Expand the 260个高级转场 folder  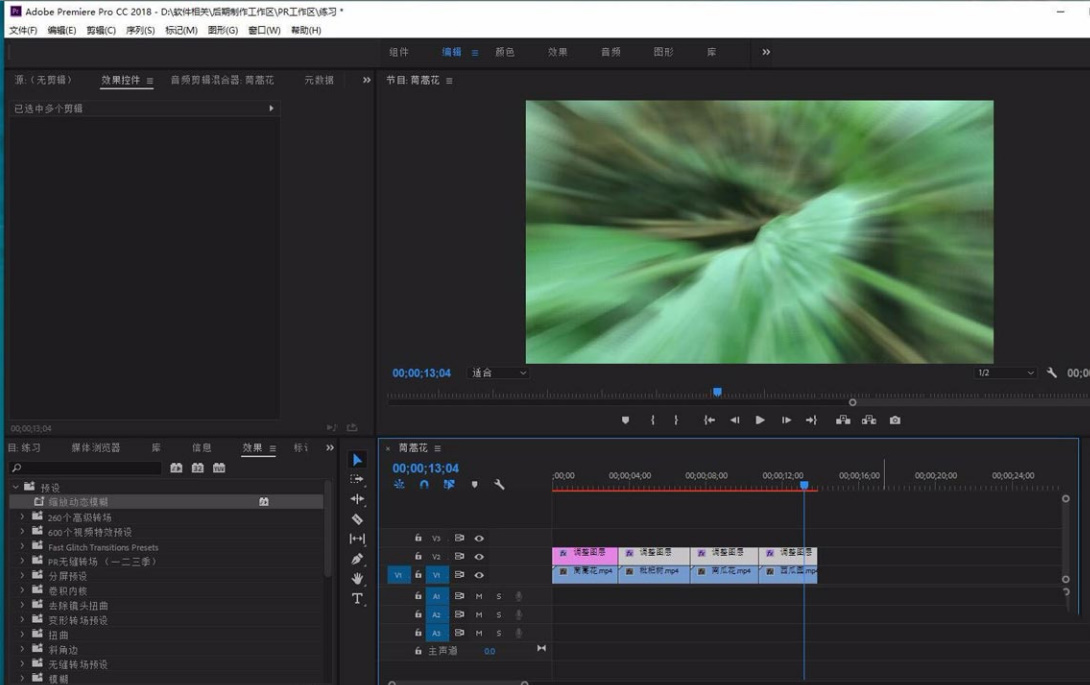(x=23, y=517)
